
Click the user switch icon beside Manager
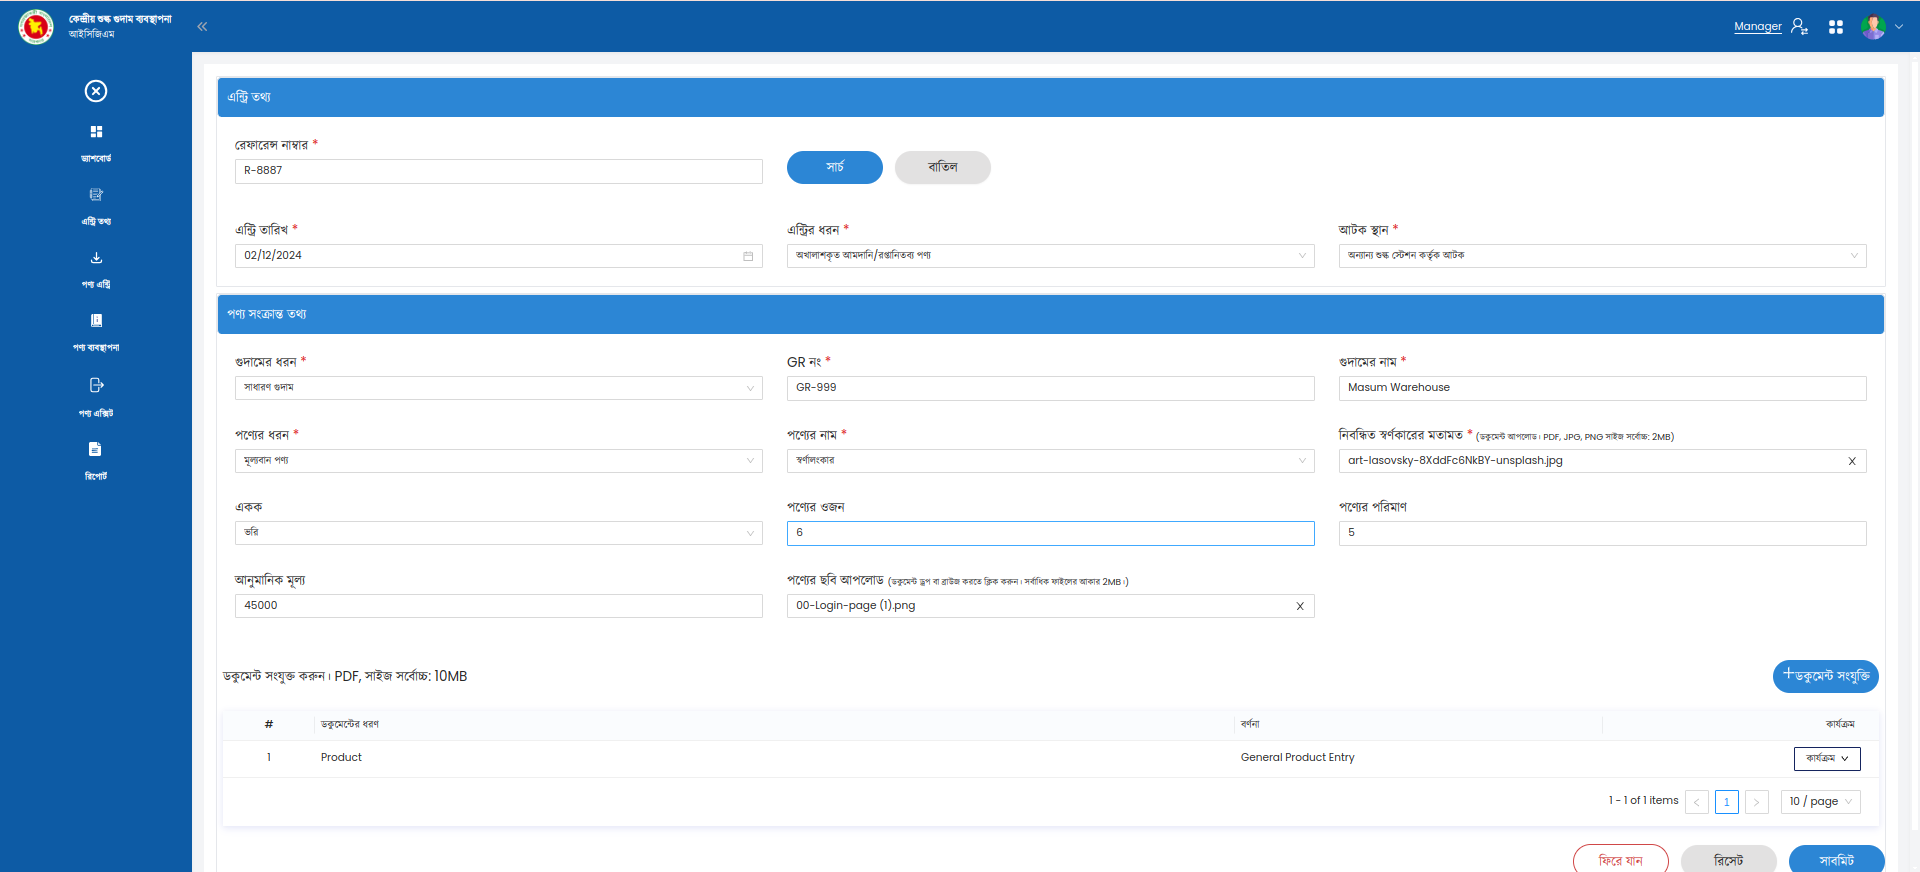(1799, 27)
